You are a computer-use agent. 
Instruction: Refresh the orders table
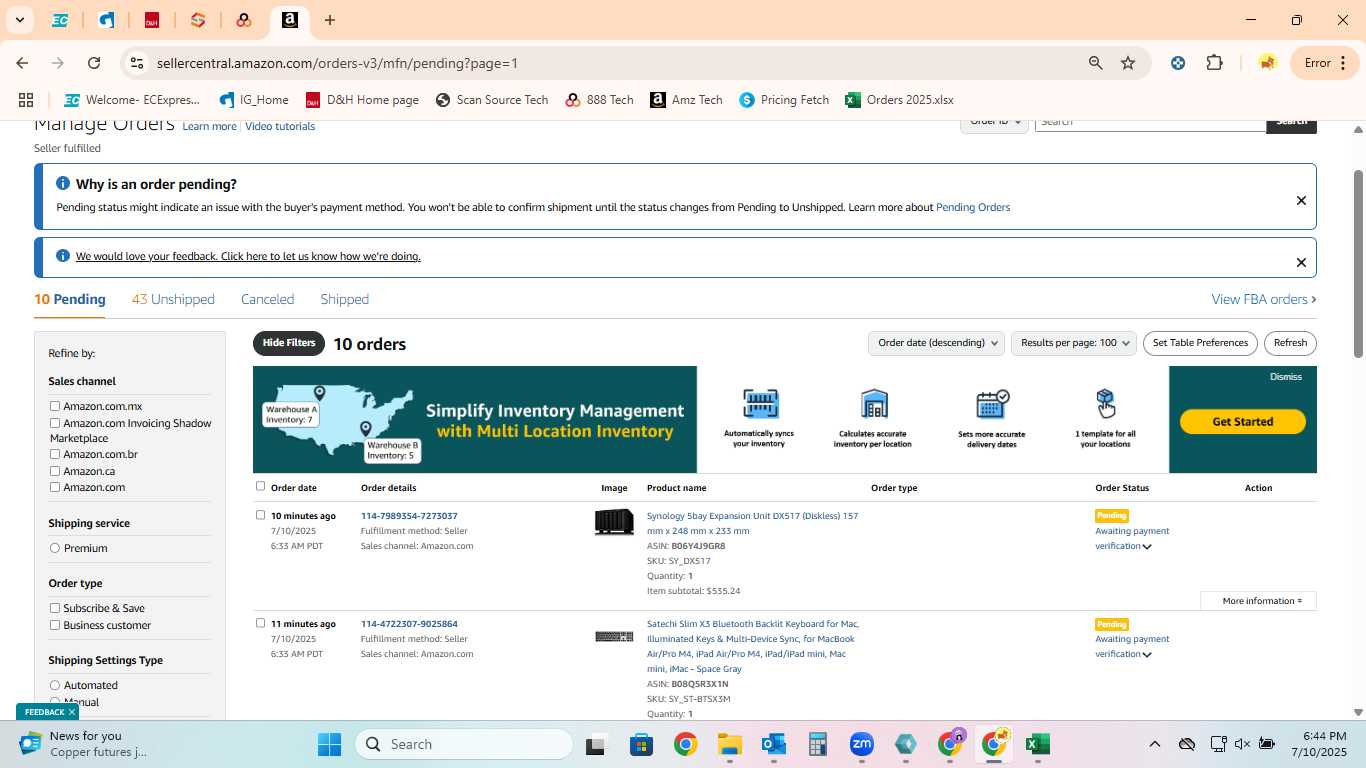pyautogui.click(x=1290, y=343)
